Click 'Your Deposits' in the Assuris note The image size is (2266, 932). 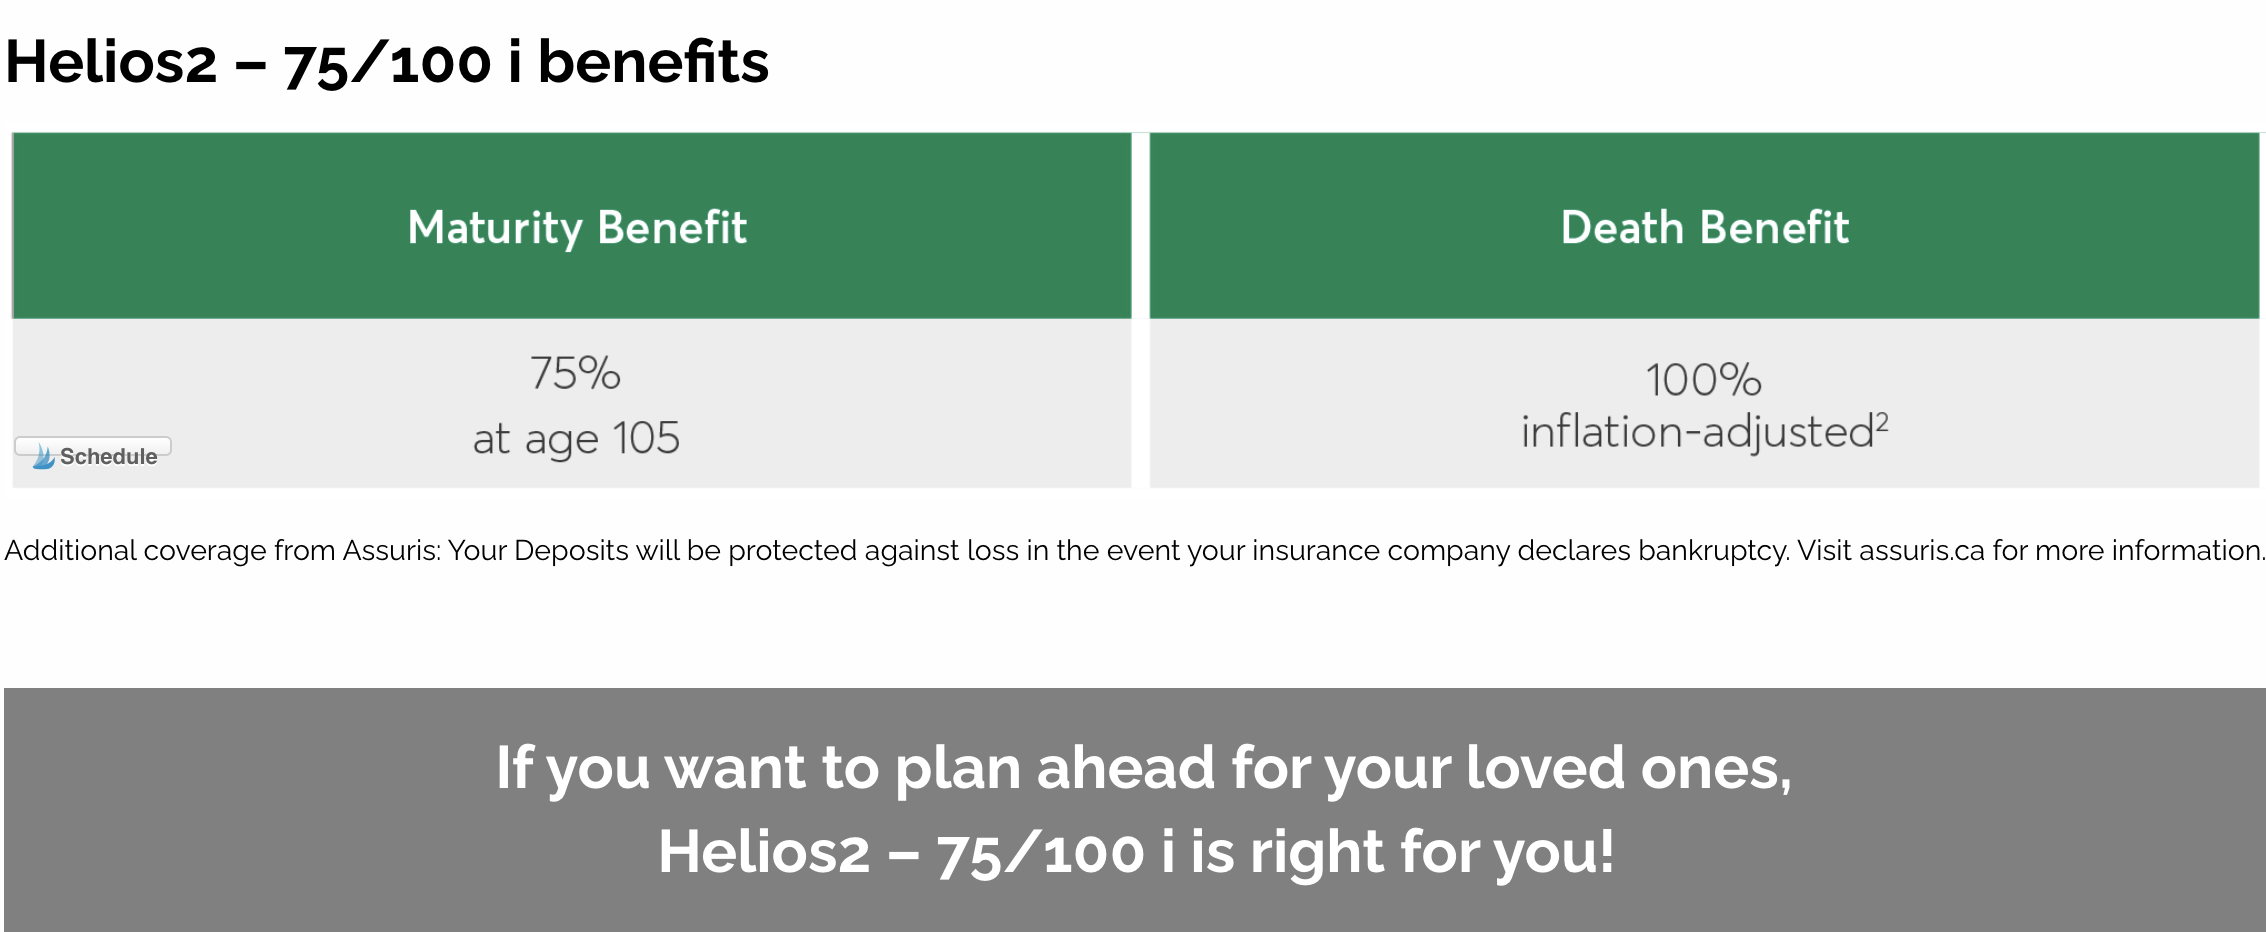coord(538,551)
